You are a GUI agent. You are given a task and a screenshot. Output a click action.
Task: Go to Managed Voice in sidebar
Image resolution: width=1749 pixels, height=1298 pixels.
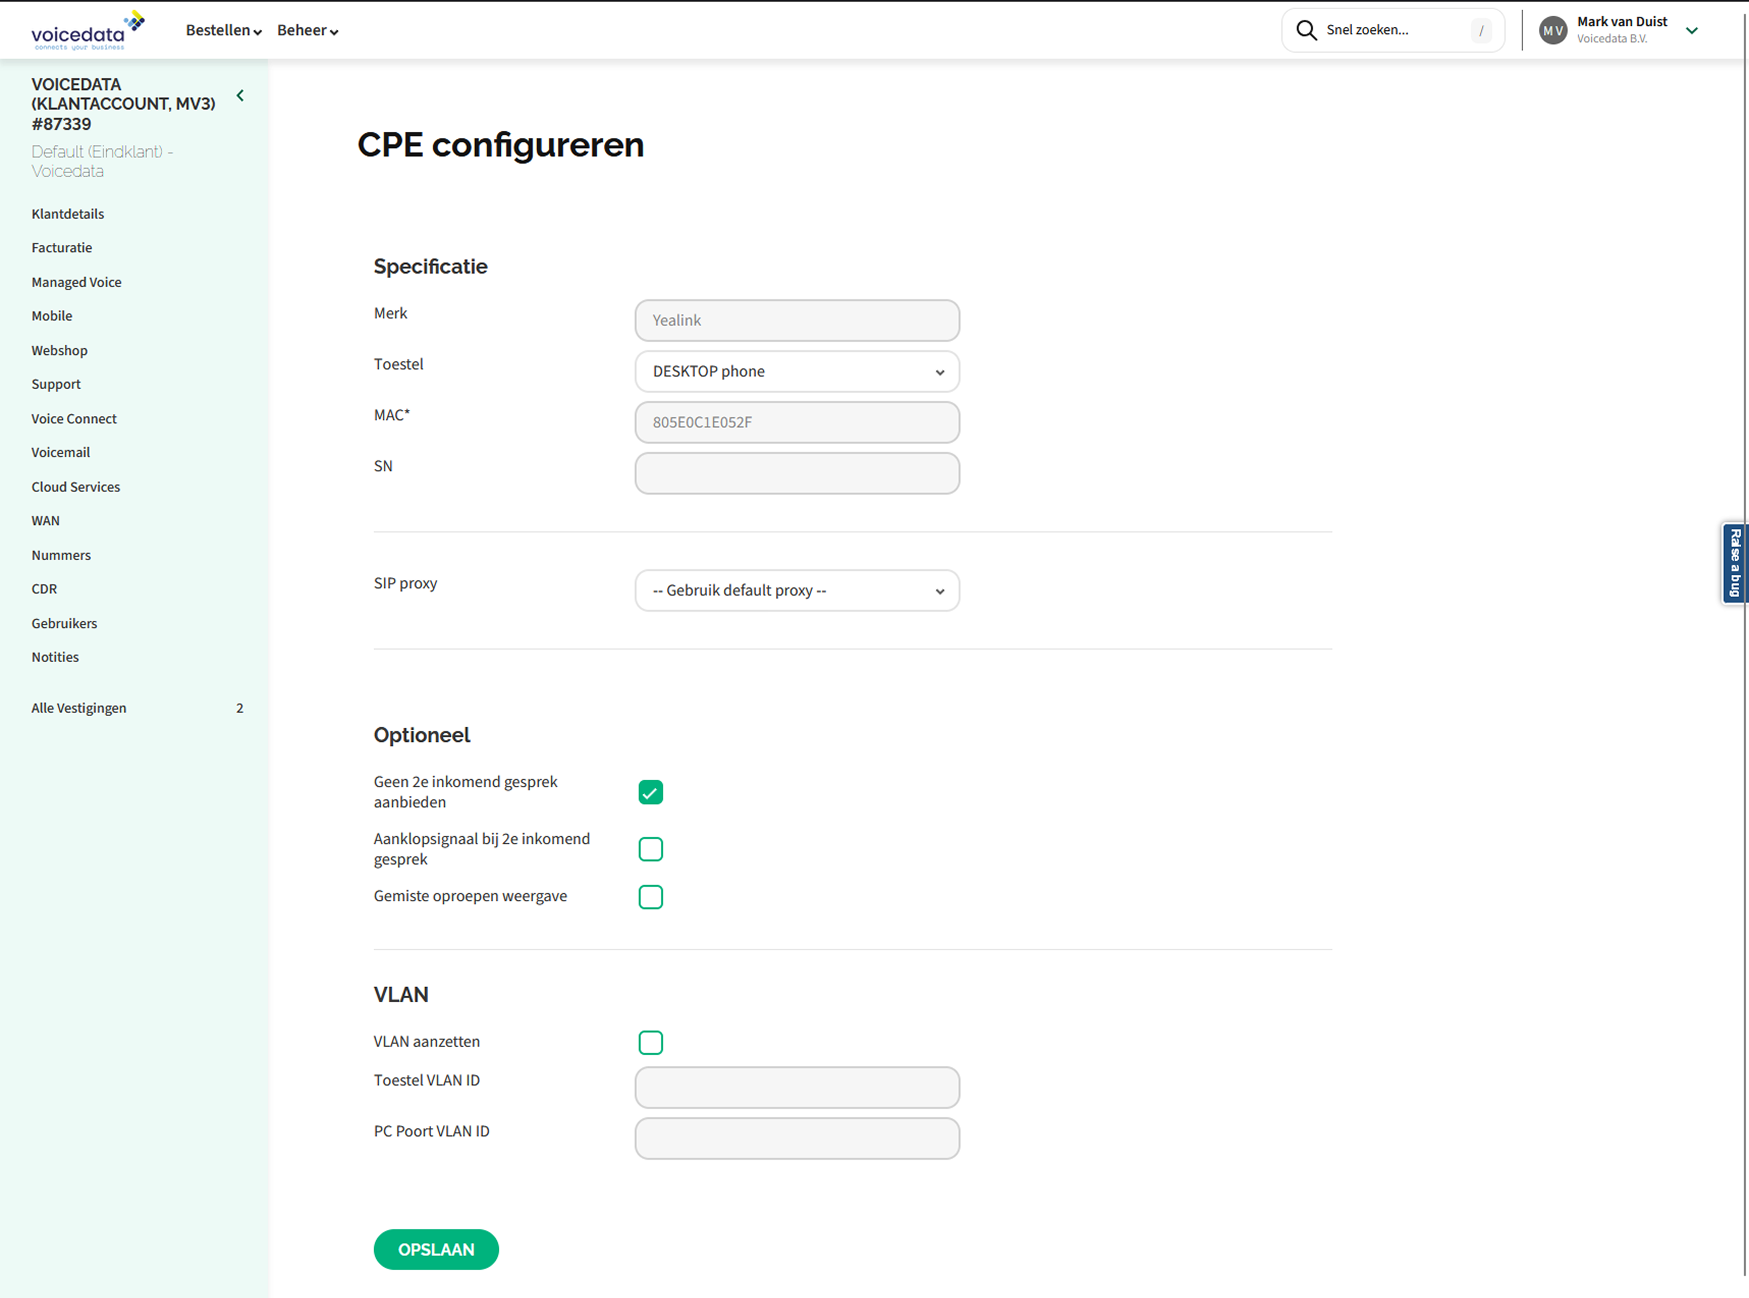76,282
